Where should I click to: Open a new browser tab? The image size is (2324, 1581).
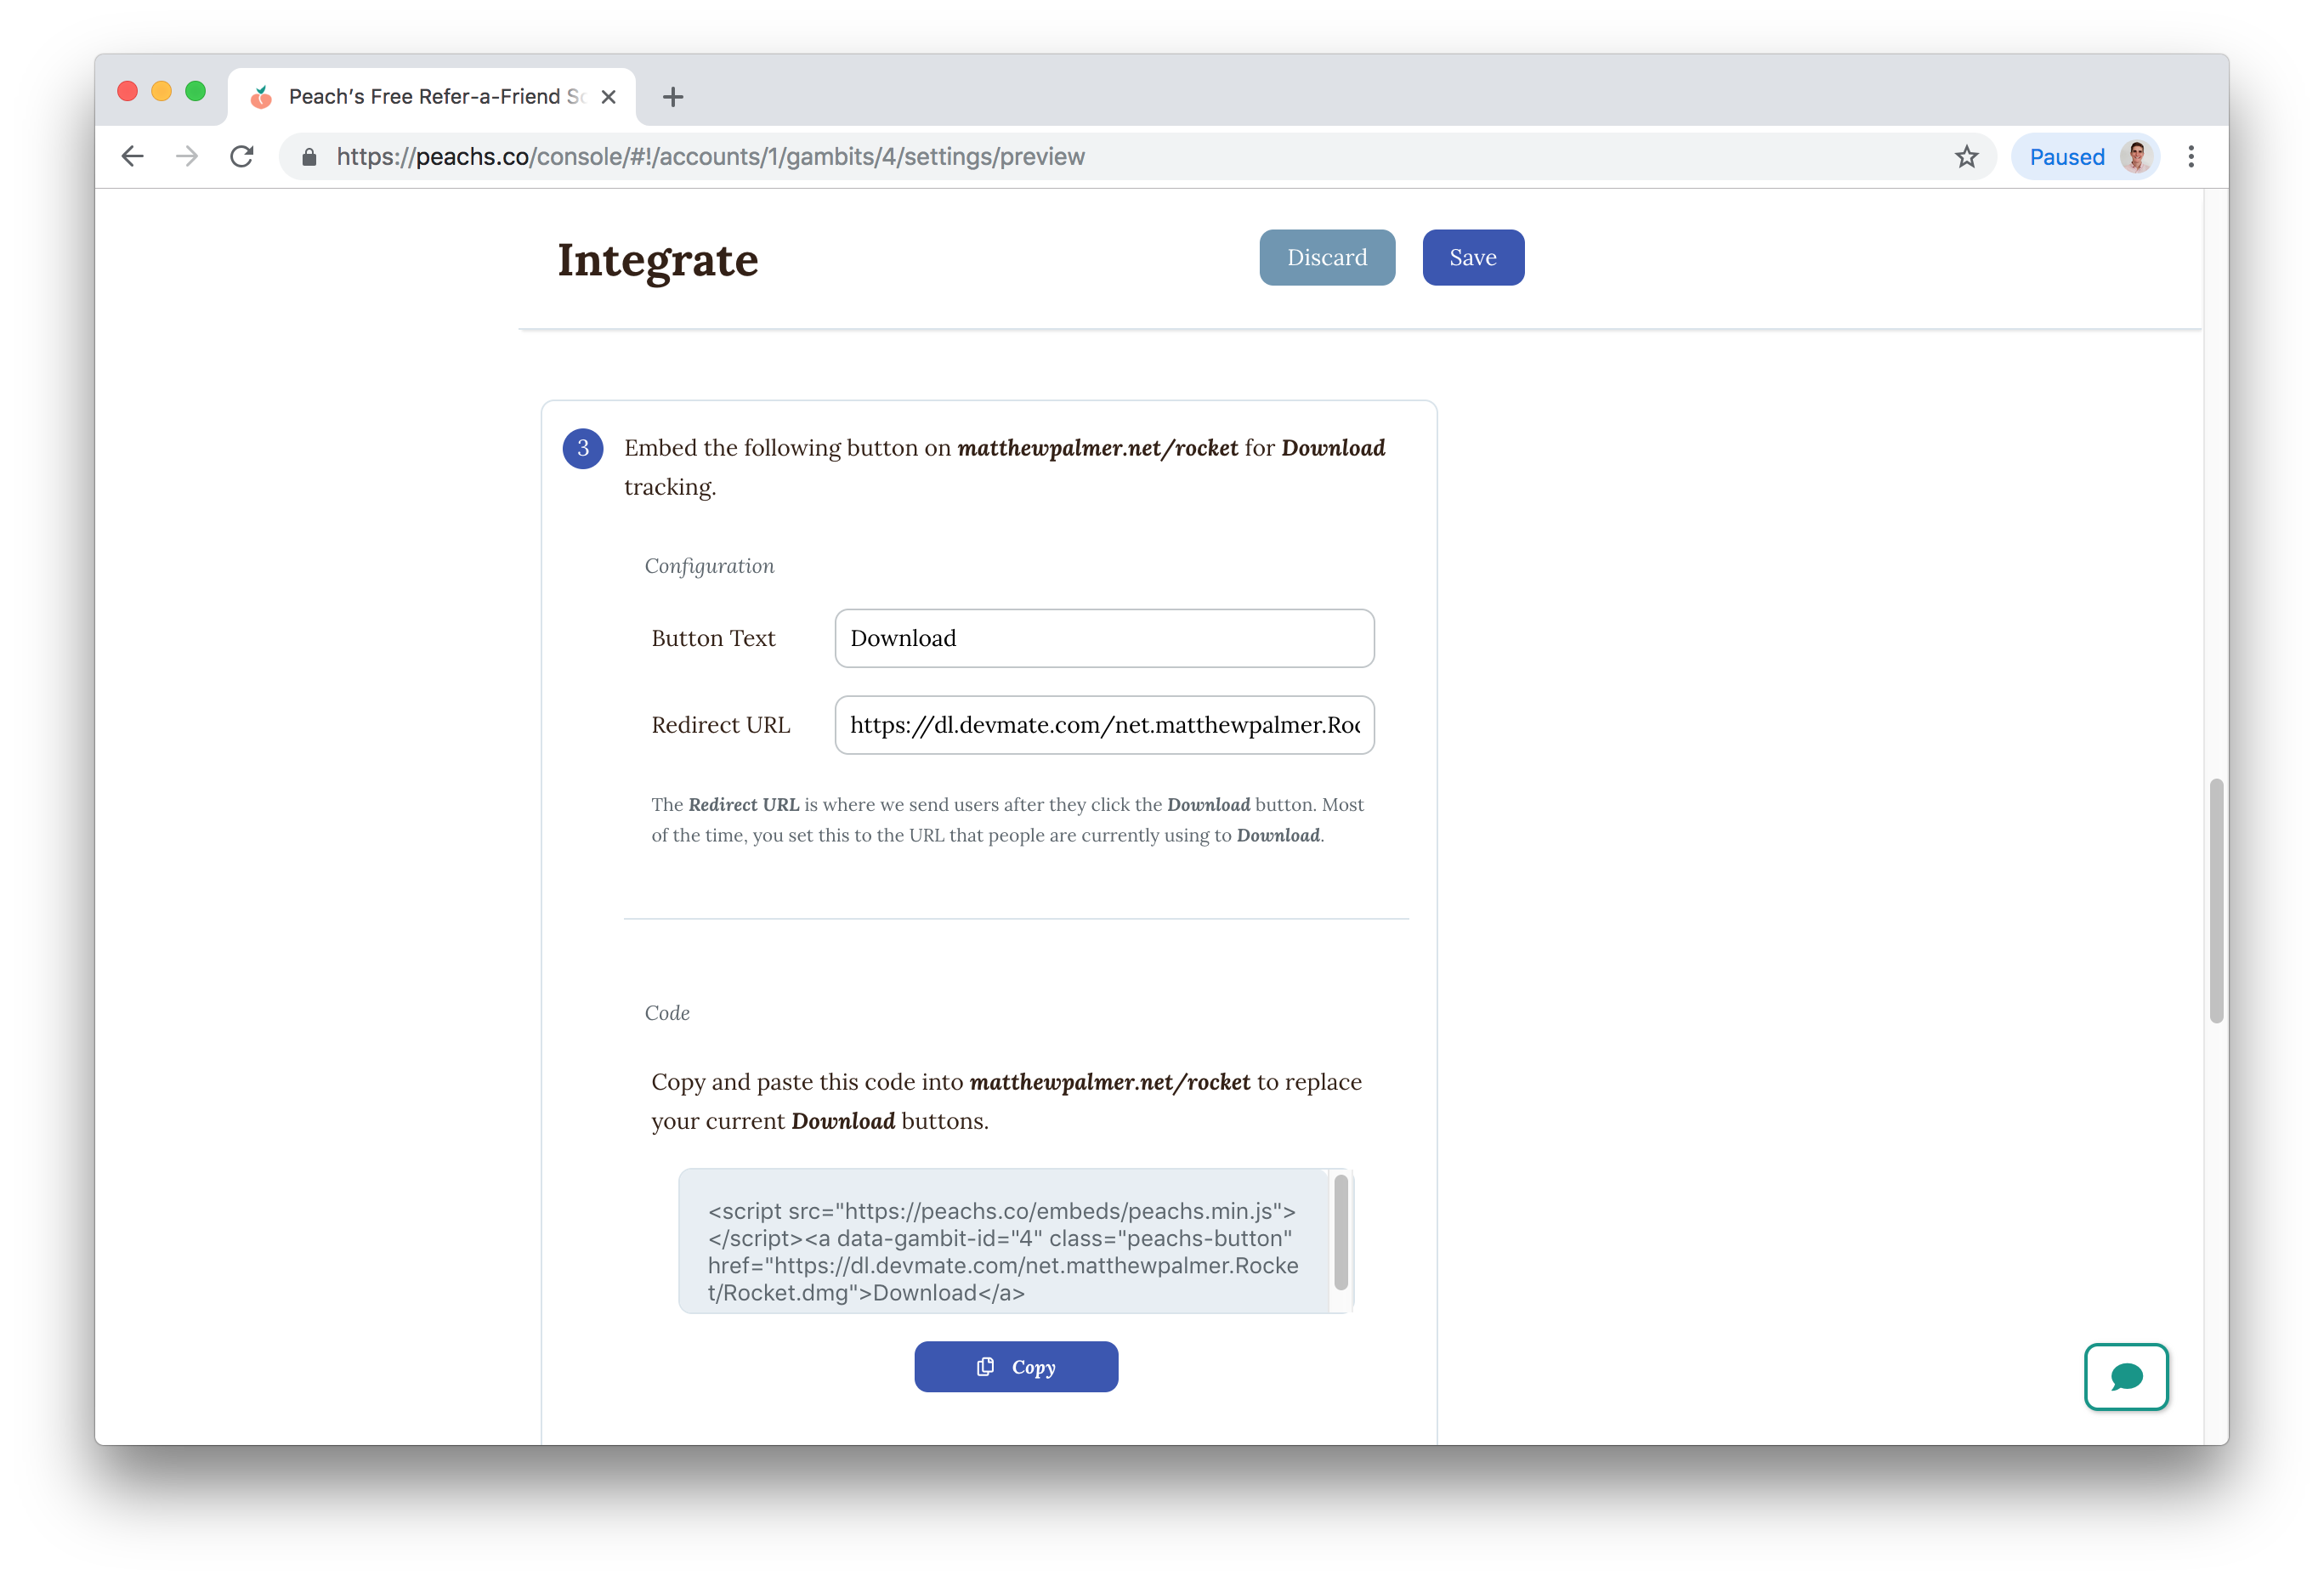tap(673, 97)
